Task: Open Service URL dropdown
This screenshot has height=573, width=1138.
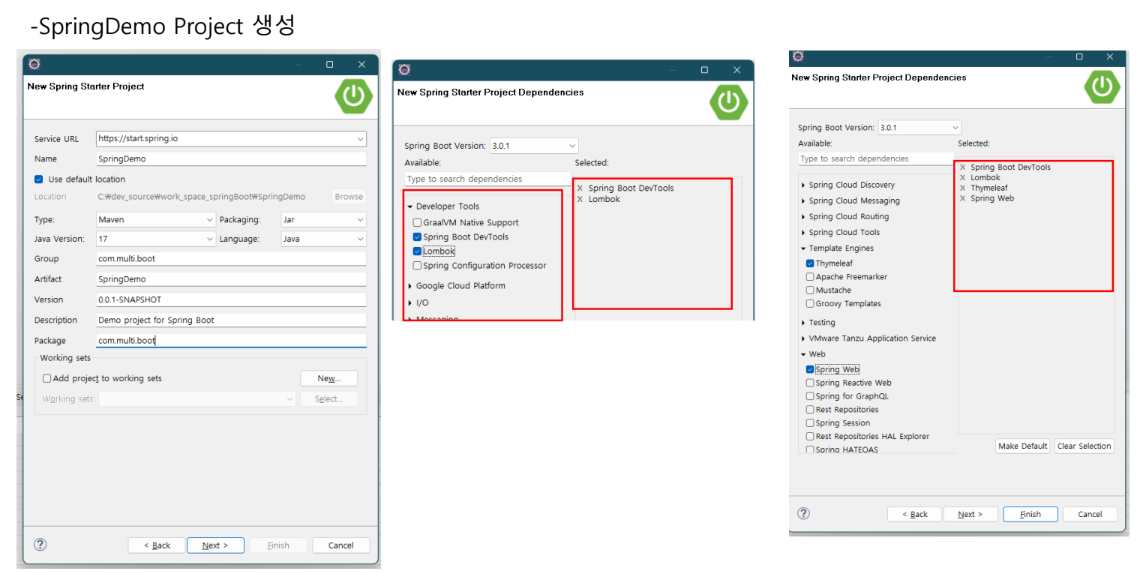Action: pyautogui.click(x=360, y=139)
